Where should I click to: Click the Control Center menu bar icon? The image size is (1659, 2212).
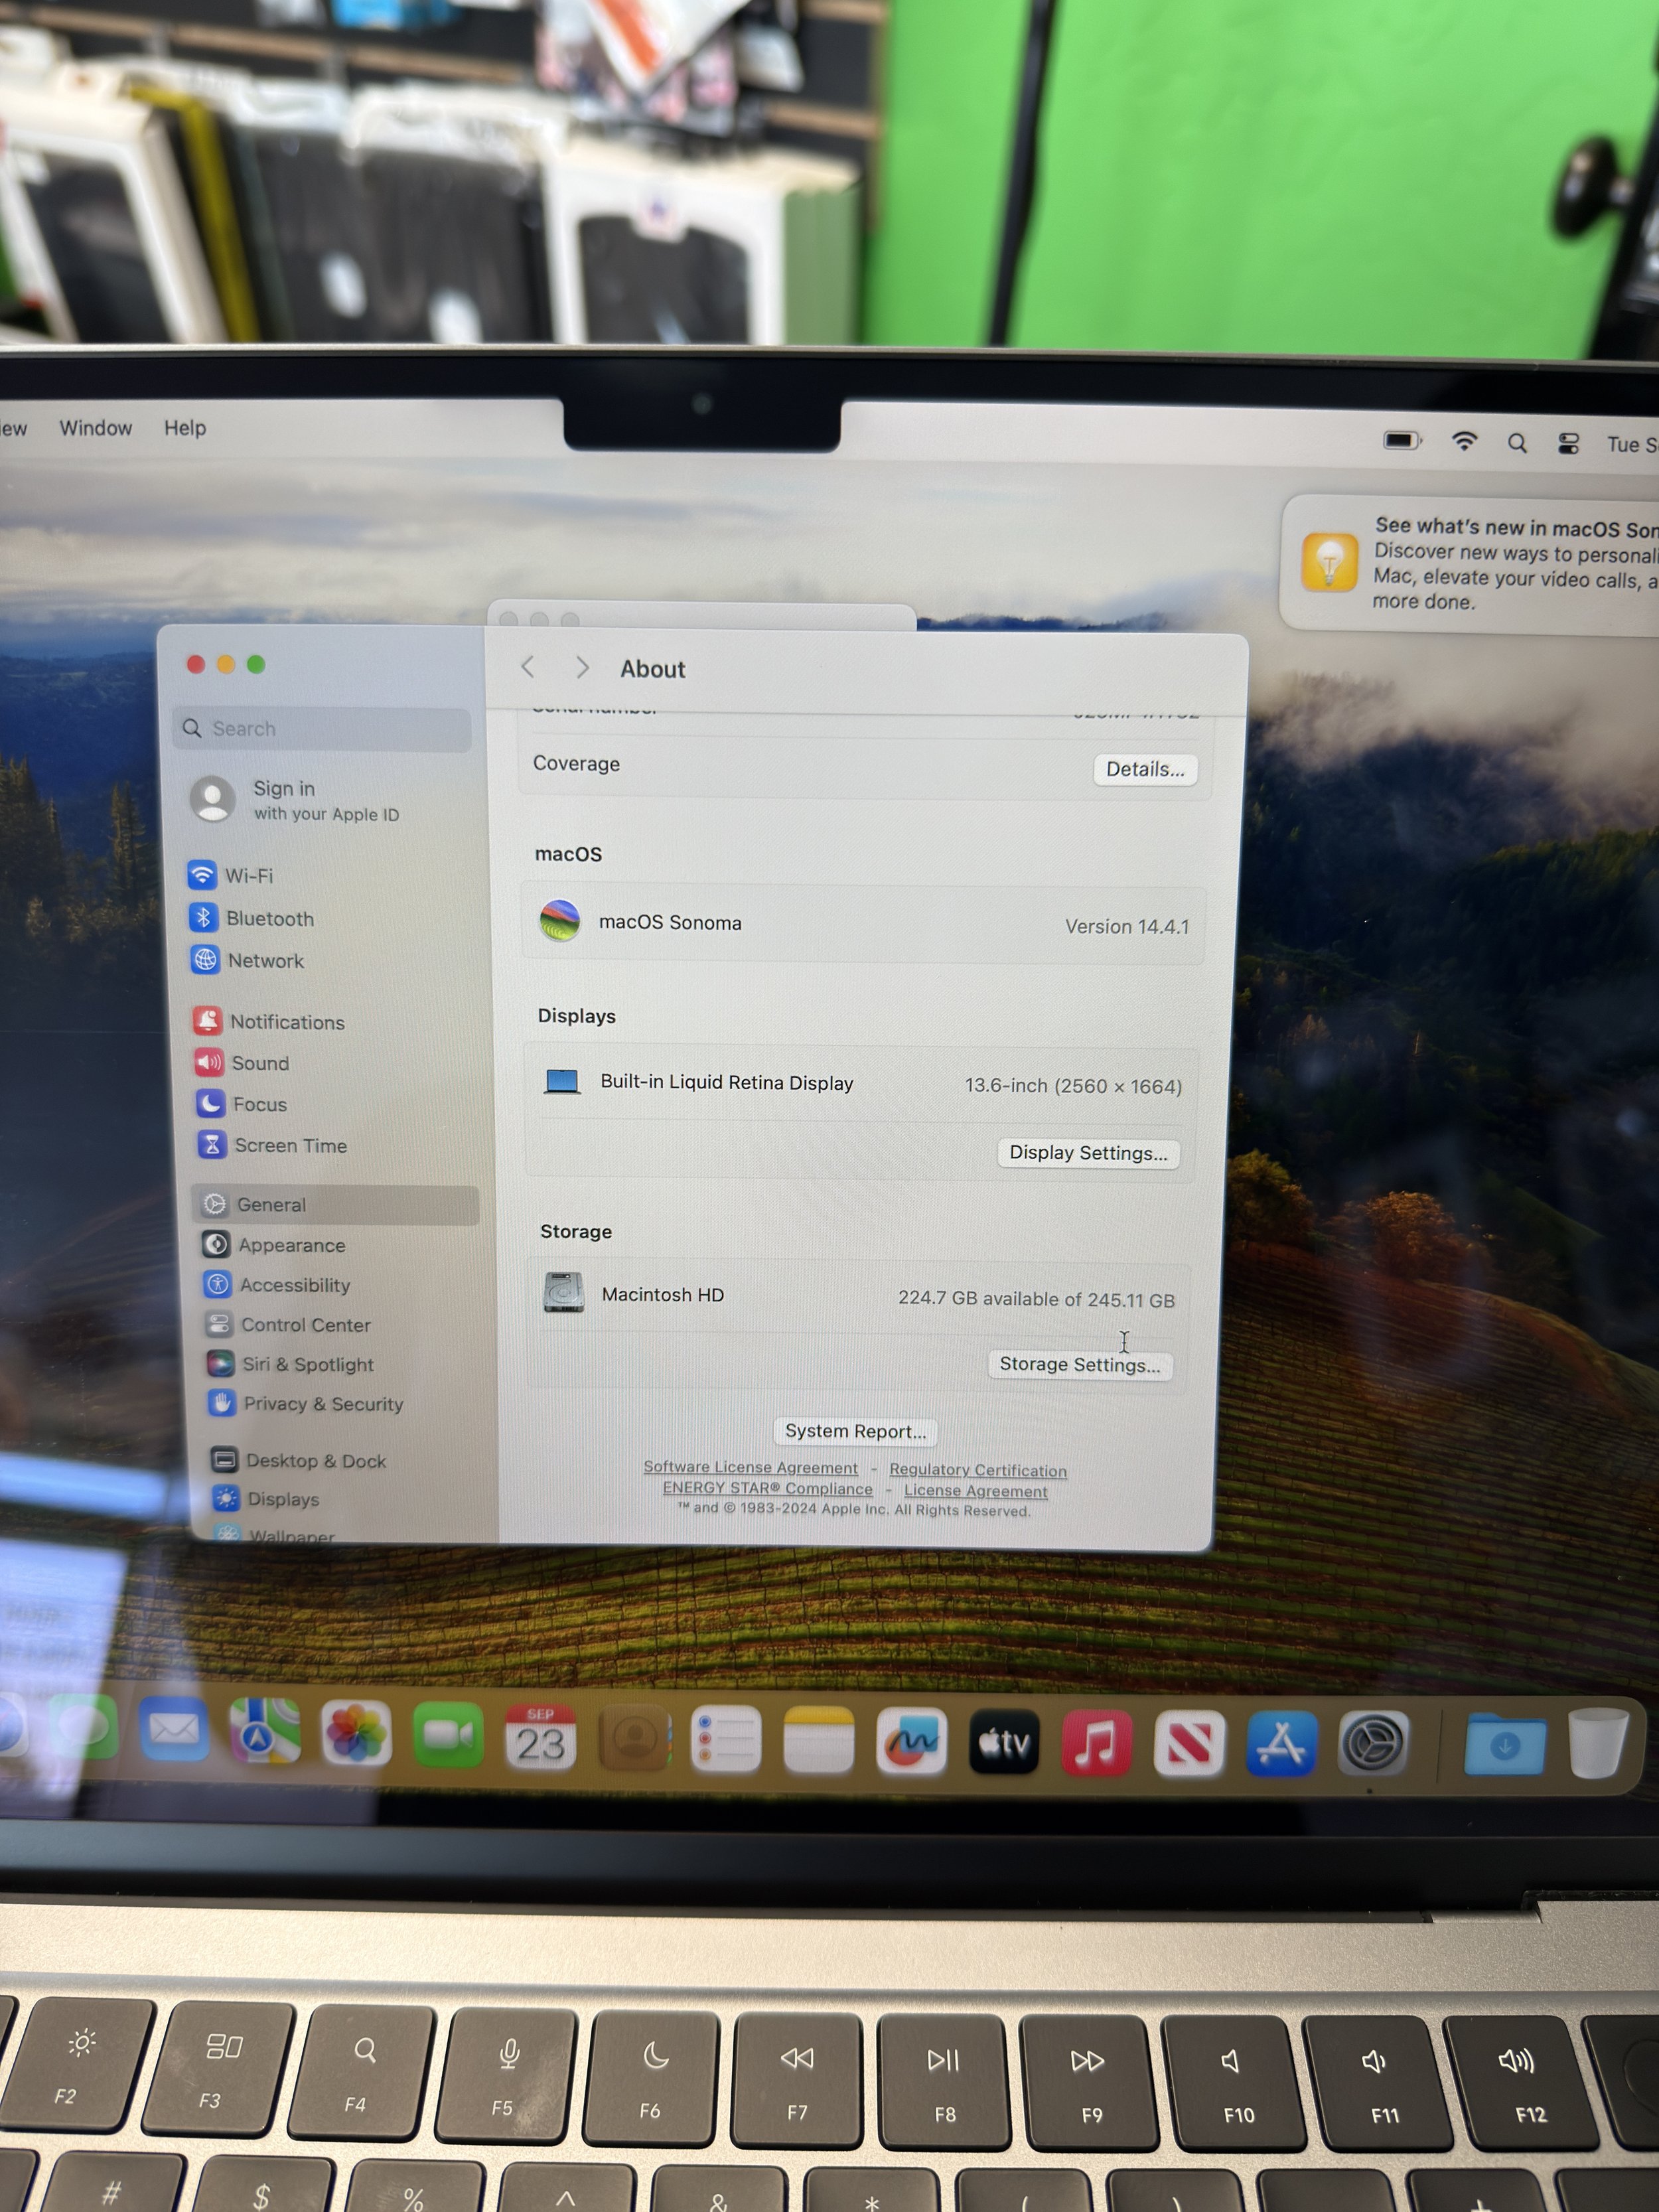(x=1568, y=443)
